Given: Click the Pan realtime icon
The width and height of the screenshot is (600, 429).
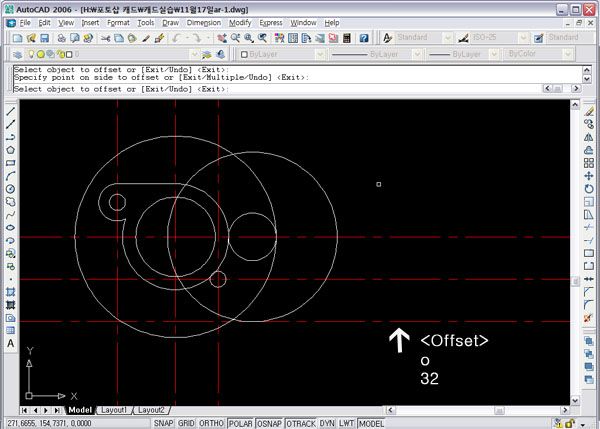Looking at the screenshot, I should pos(222,38).
